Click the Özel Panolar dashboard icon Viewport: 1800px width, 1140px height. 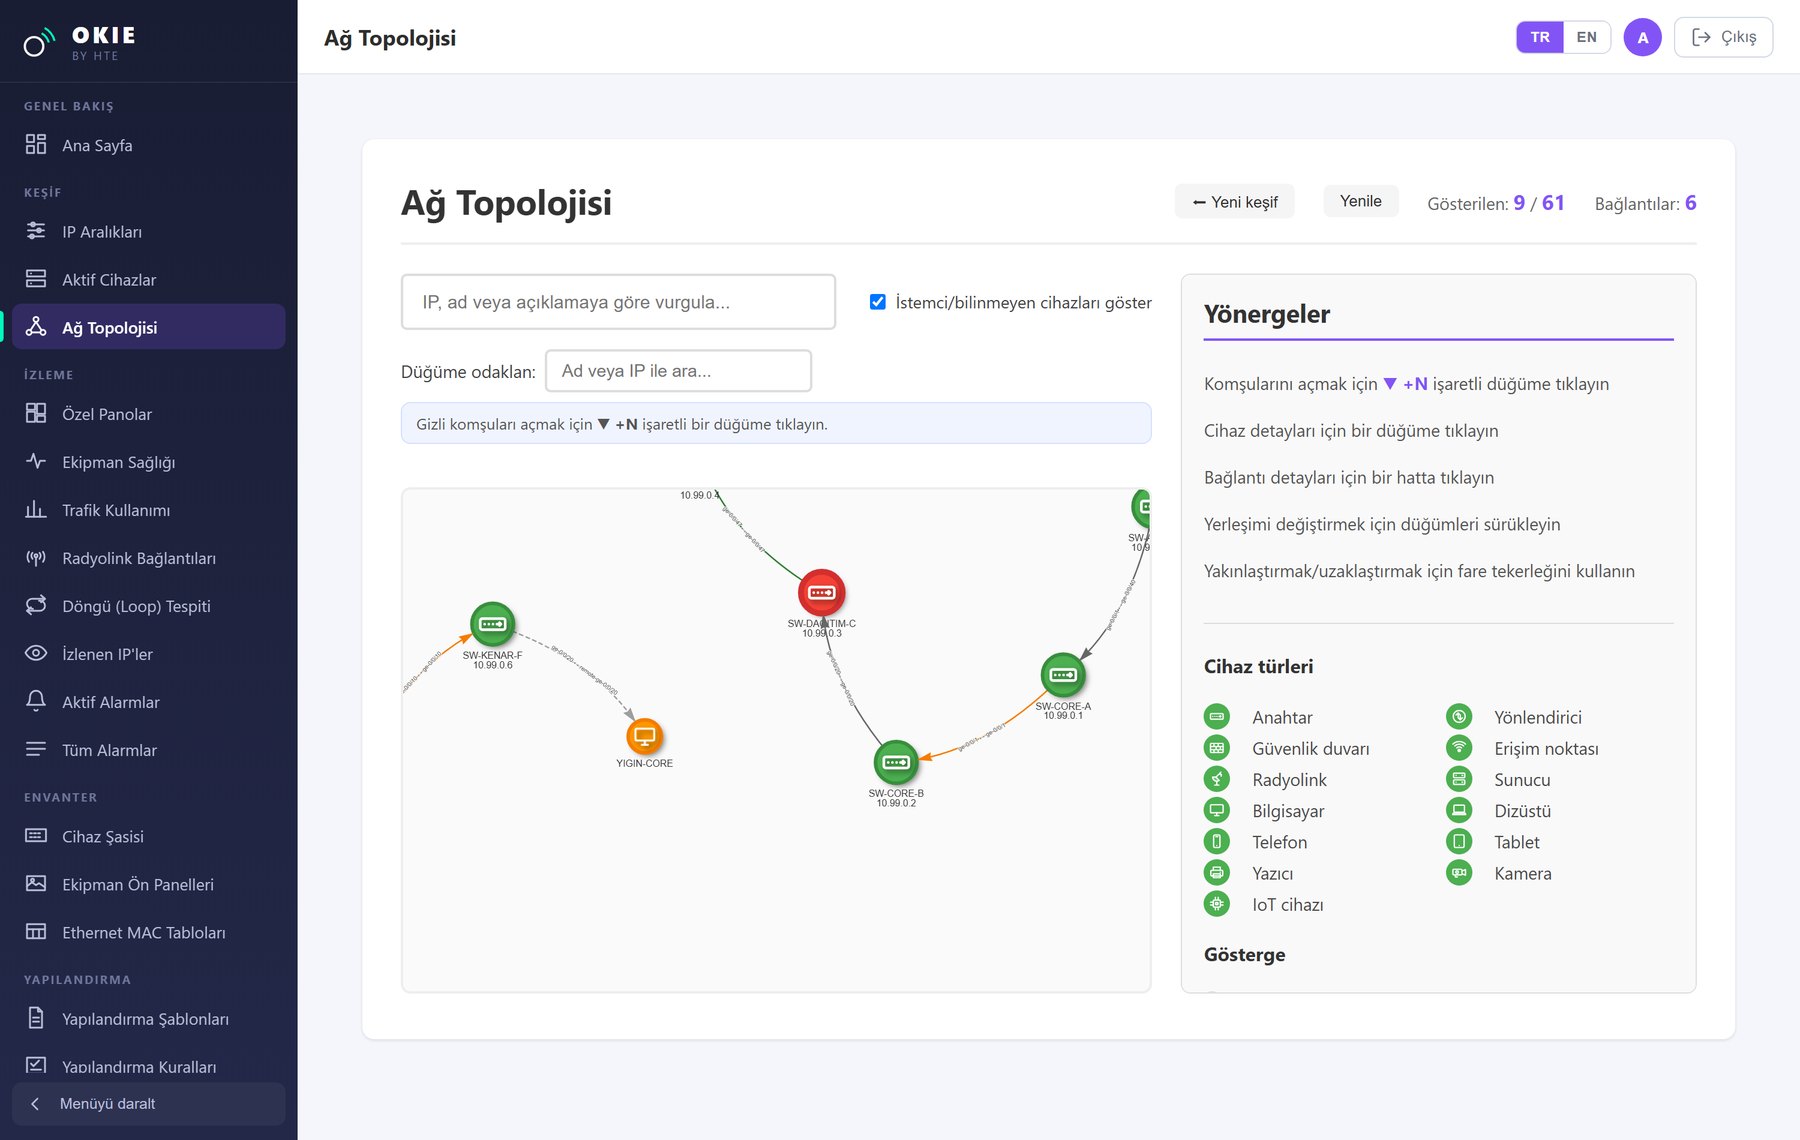(36, 413)
